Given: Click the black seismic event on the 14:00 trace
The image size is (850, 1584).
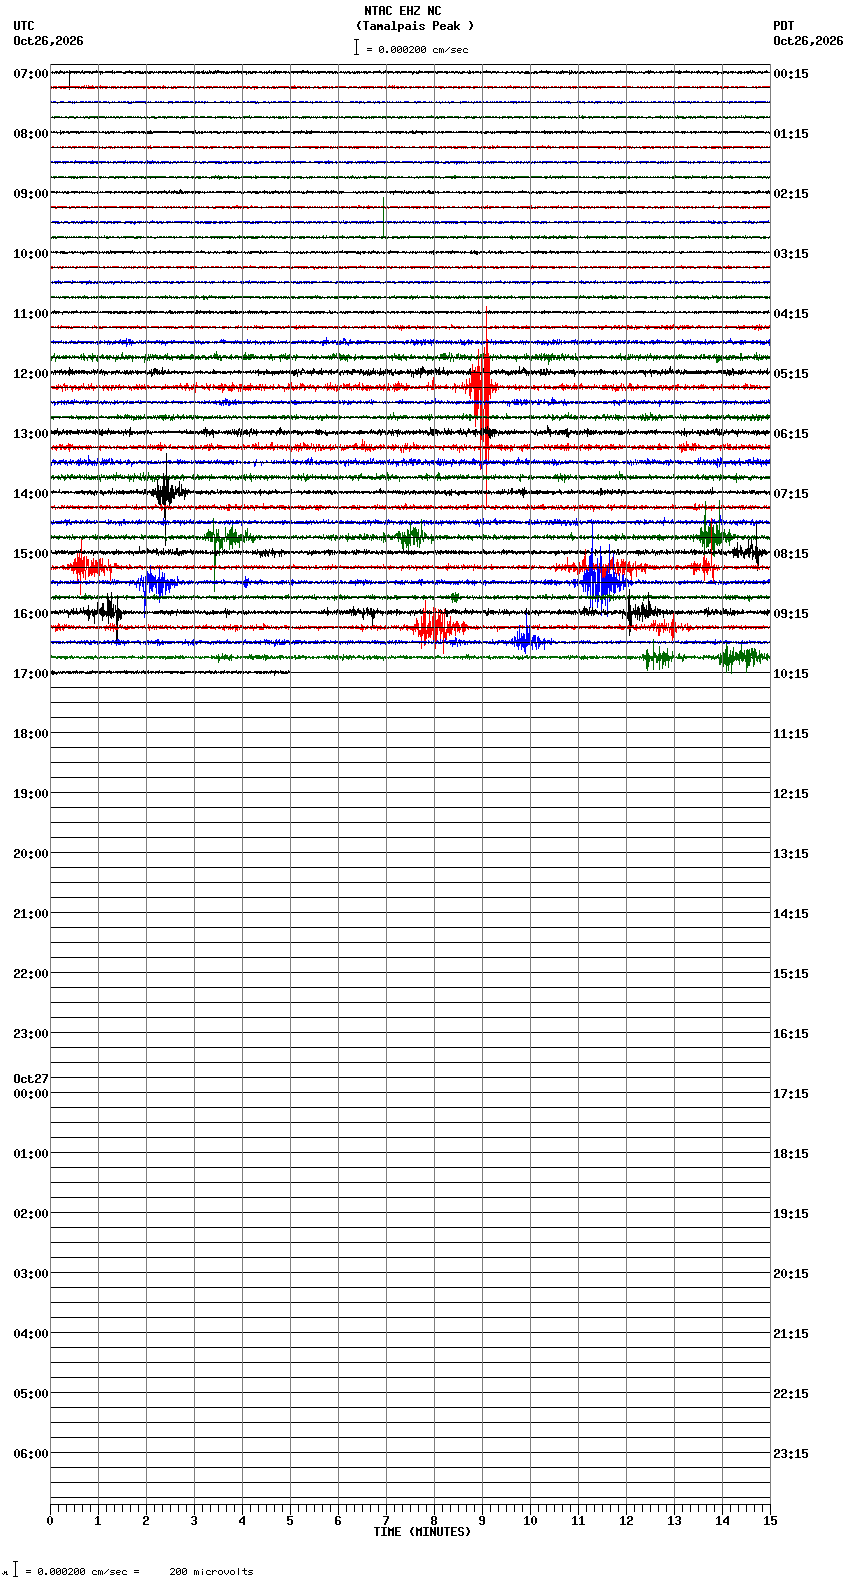Looking at the screenshot, I should coord(167,492).
